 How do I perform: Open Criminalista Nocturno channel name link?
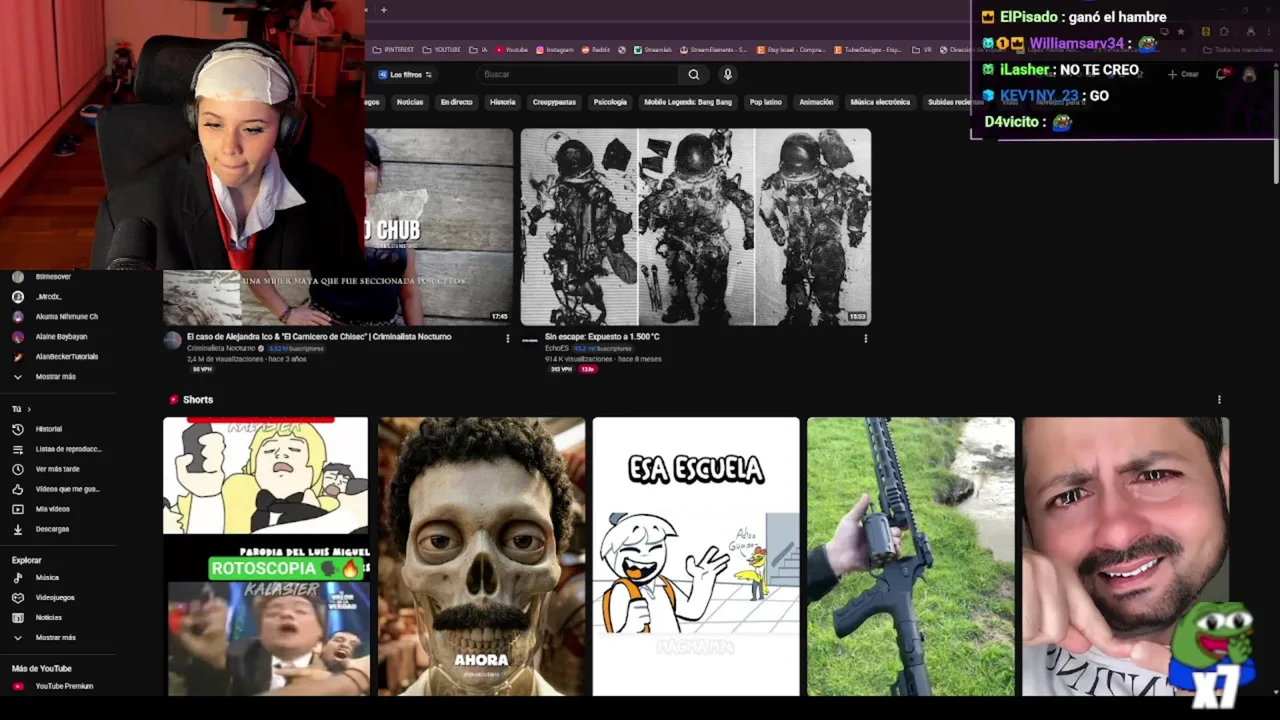point(221,348)
